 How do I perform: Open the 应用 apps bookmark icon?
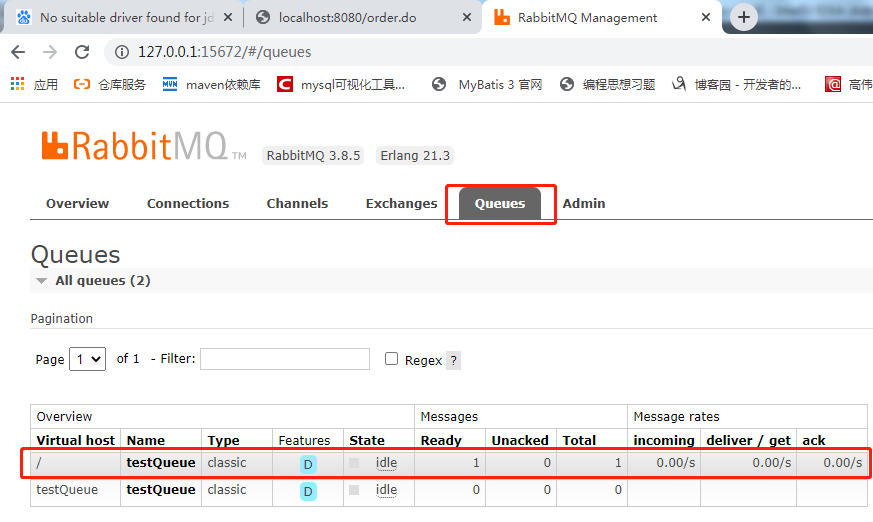point(18,84)
